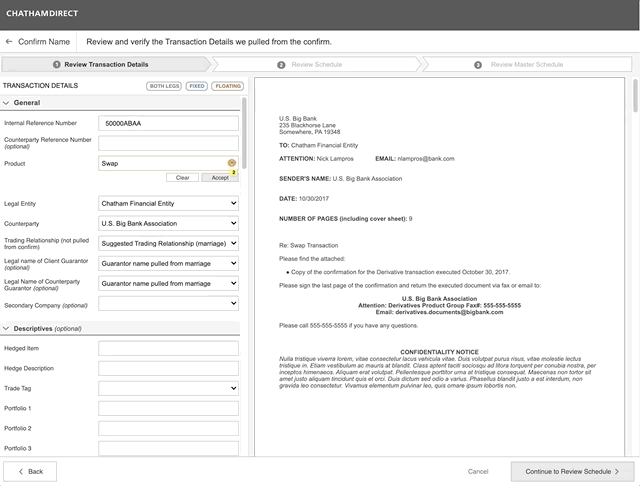Viewport: 640px width, 486px height.
Task: Open the Trading Relationship dropdown
Action: 168,243
